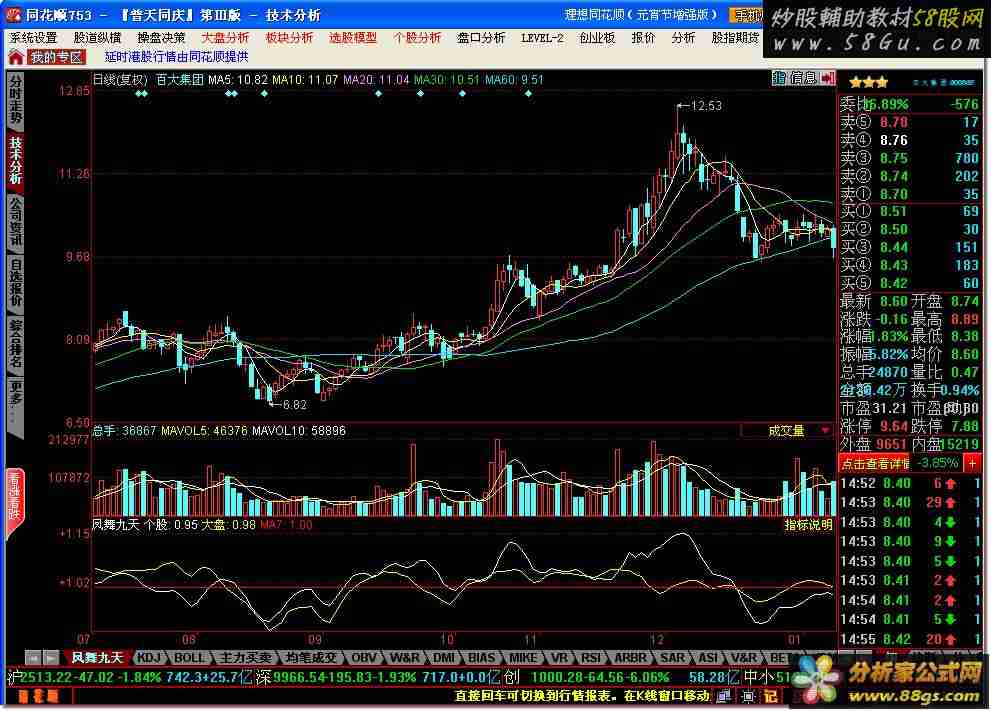
Task: Click the 卖④ 8.76 order book row
Action: (x=909, y=140)
